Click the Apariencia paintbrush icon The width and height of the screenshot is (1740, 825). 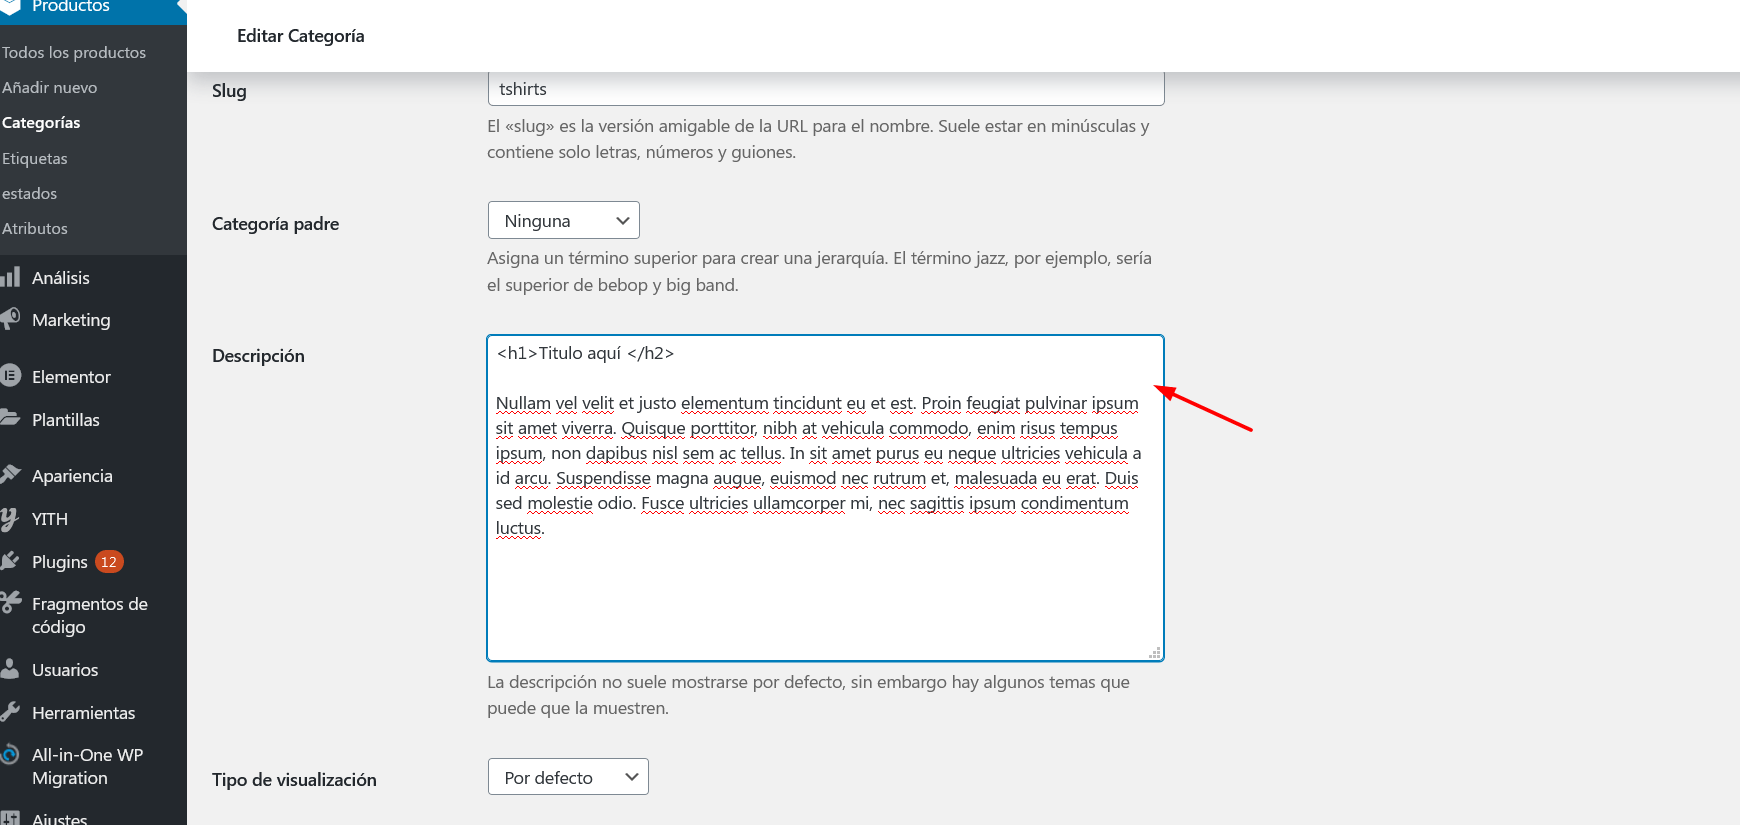pos(10,474)
